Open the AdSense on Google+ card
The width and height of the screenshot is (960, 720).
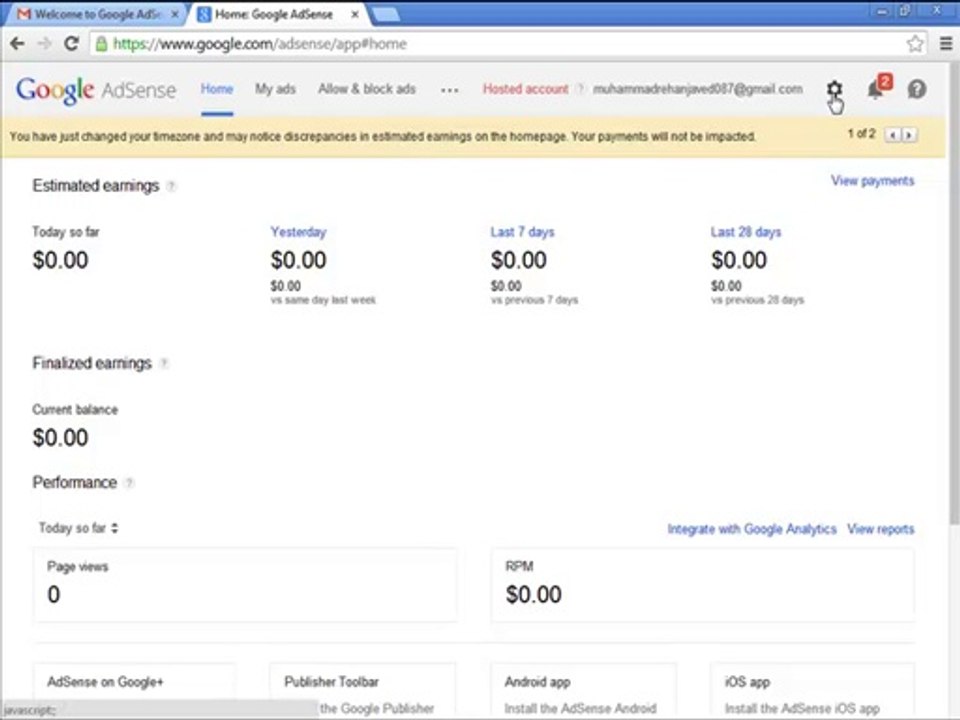[134, 691]
